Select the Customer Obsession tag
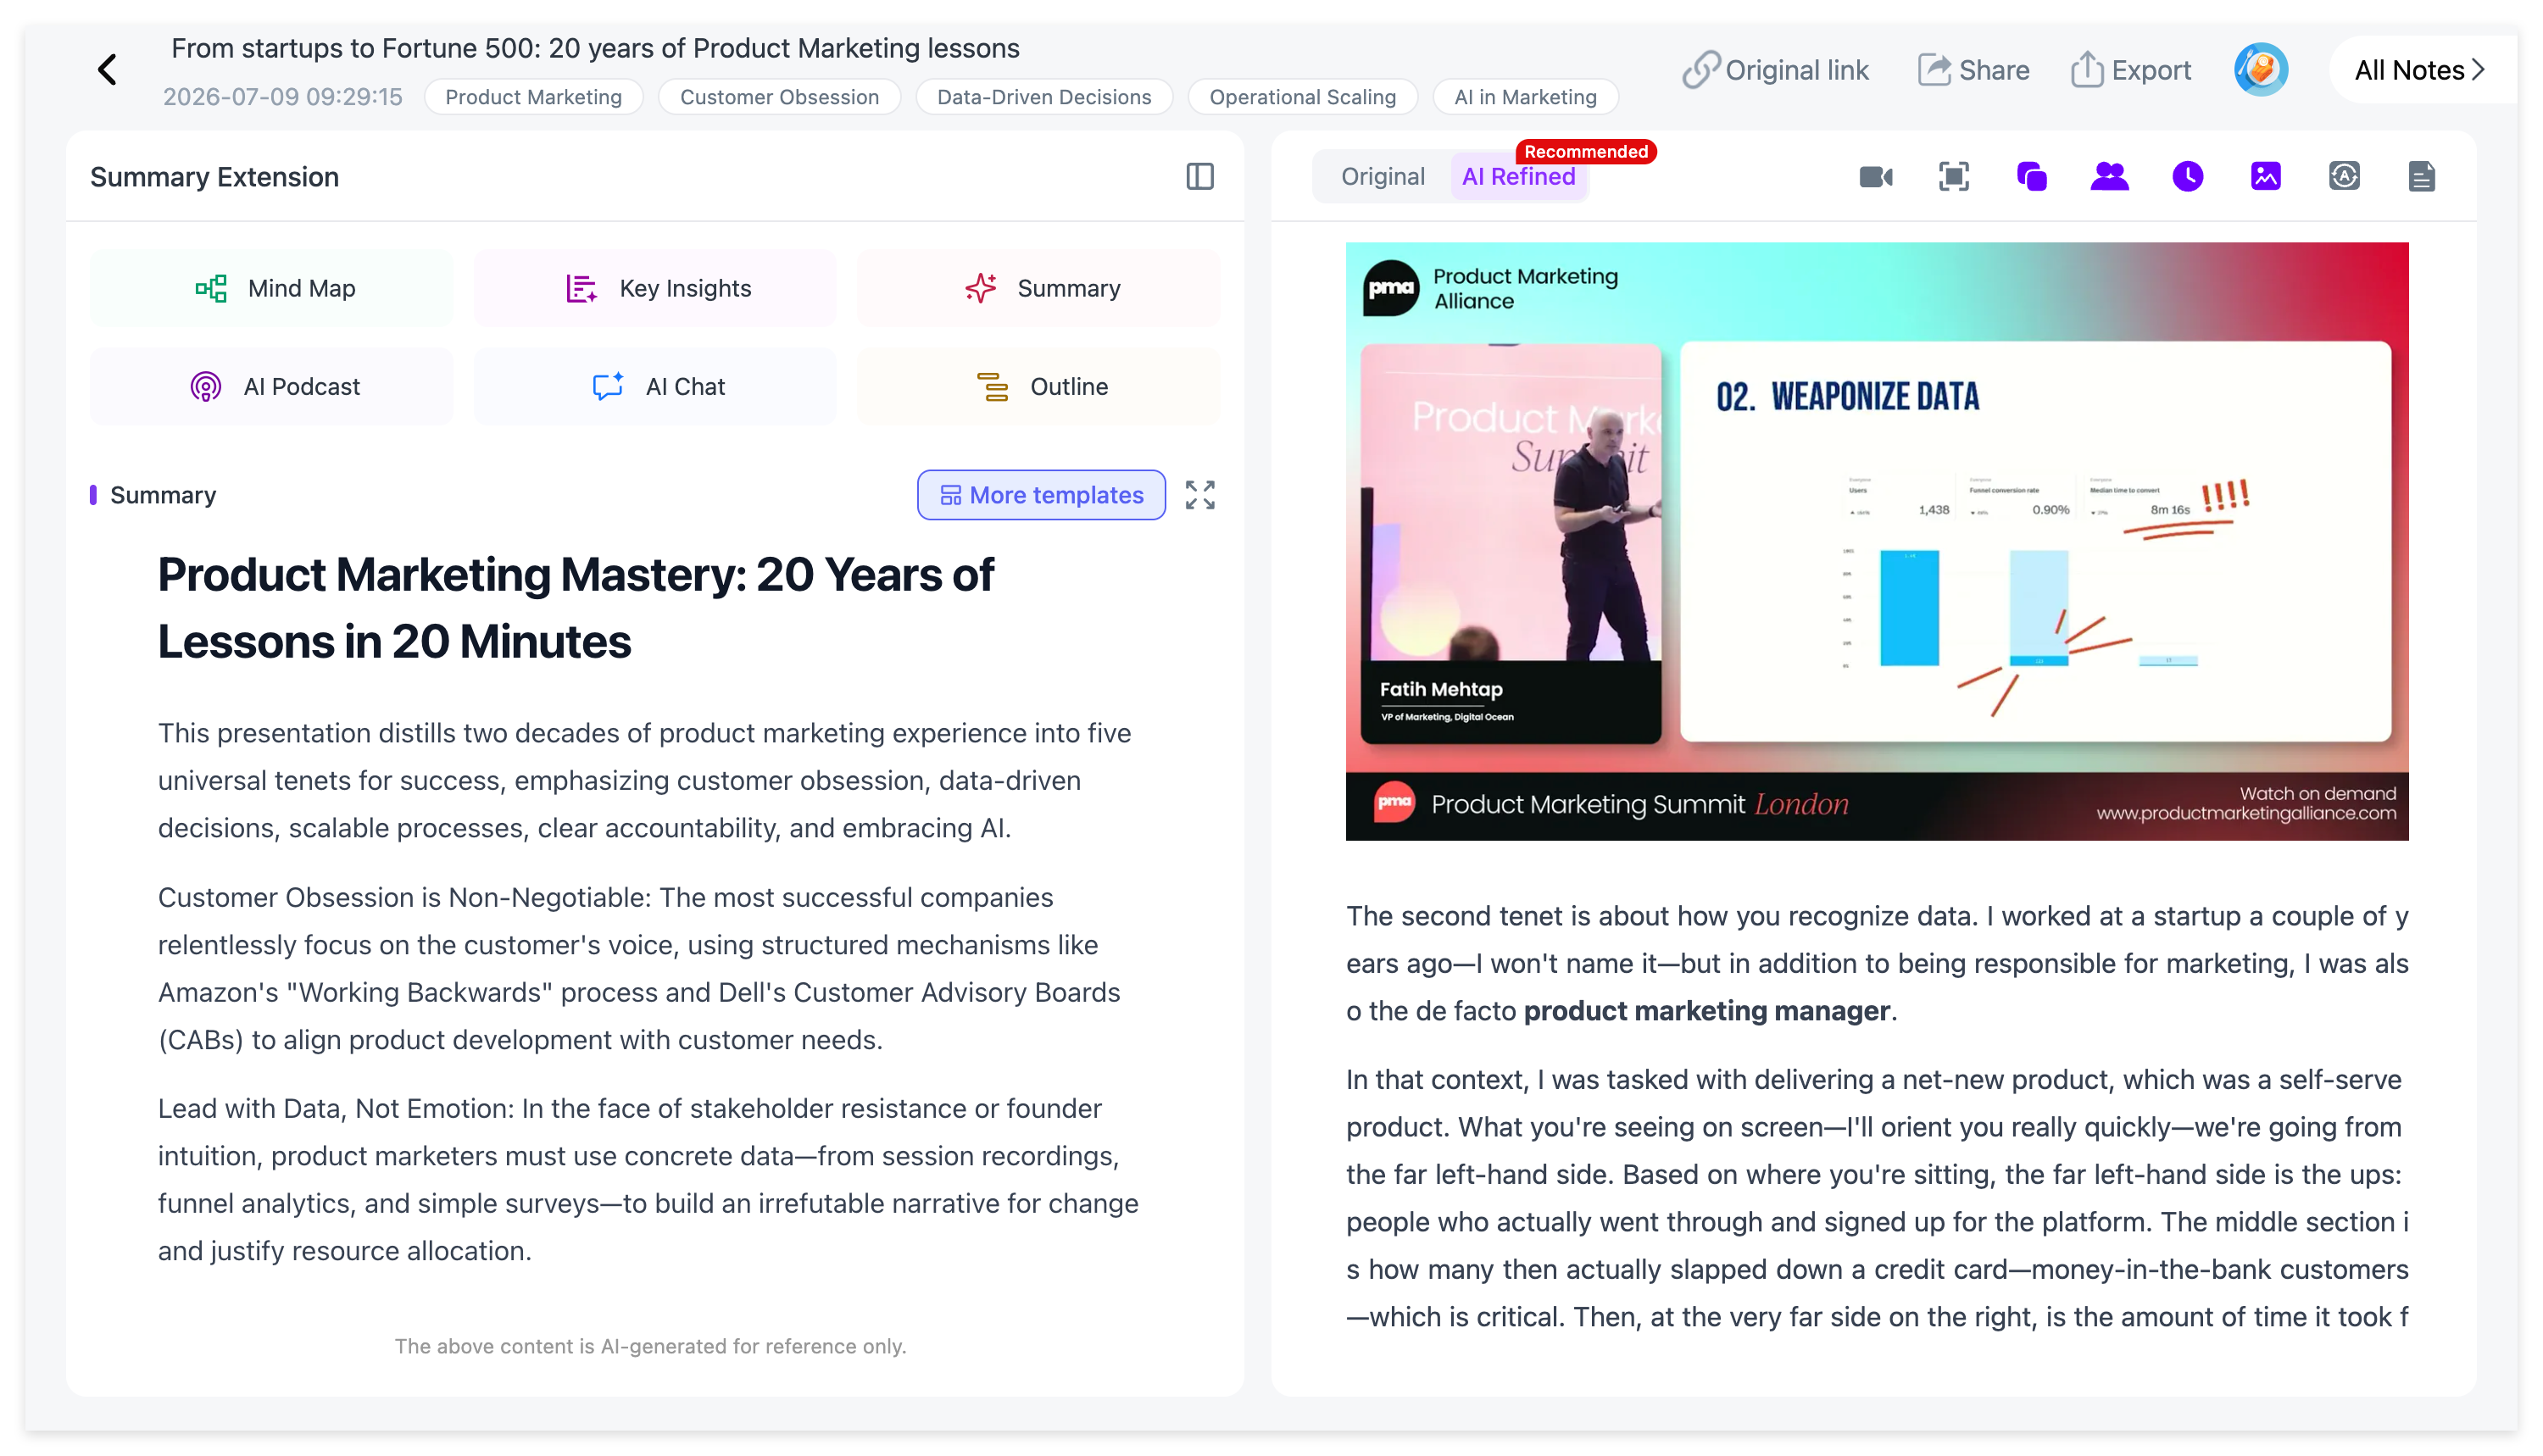Screen dimensions: 2543x1456 779,97
